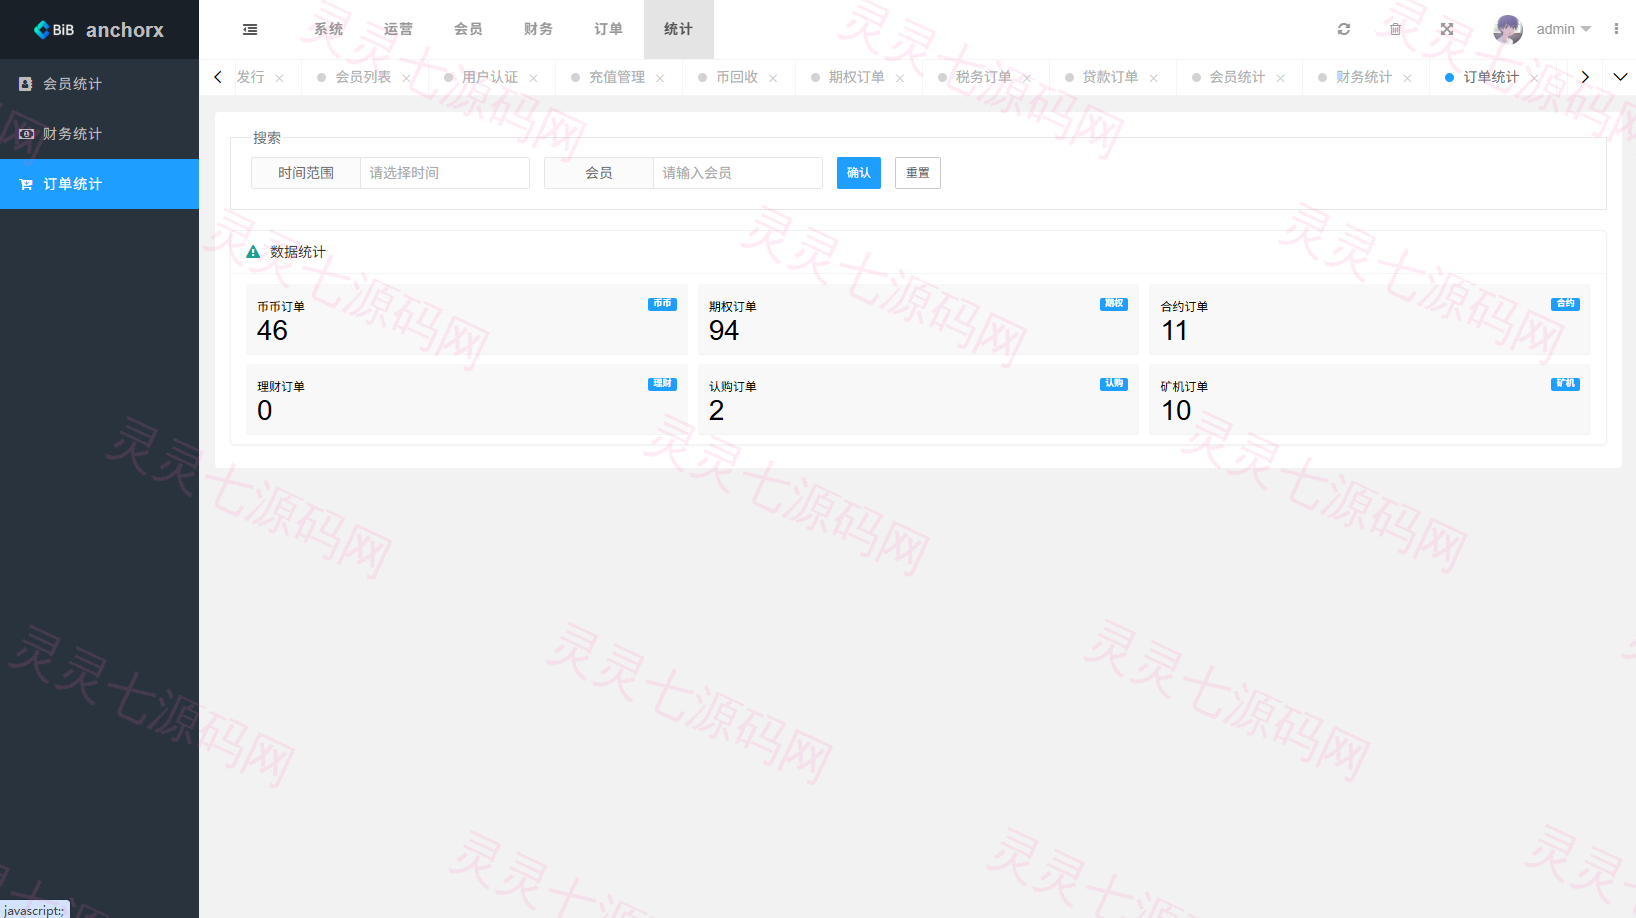The image size is (1636, 918).
Task: Close the 会员列表 tab
Action: pyautogui.click(x=406, y=78)
